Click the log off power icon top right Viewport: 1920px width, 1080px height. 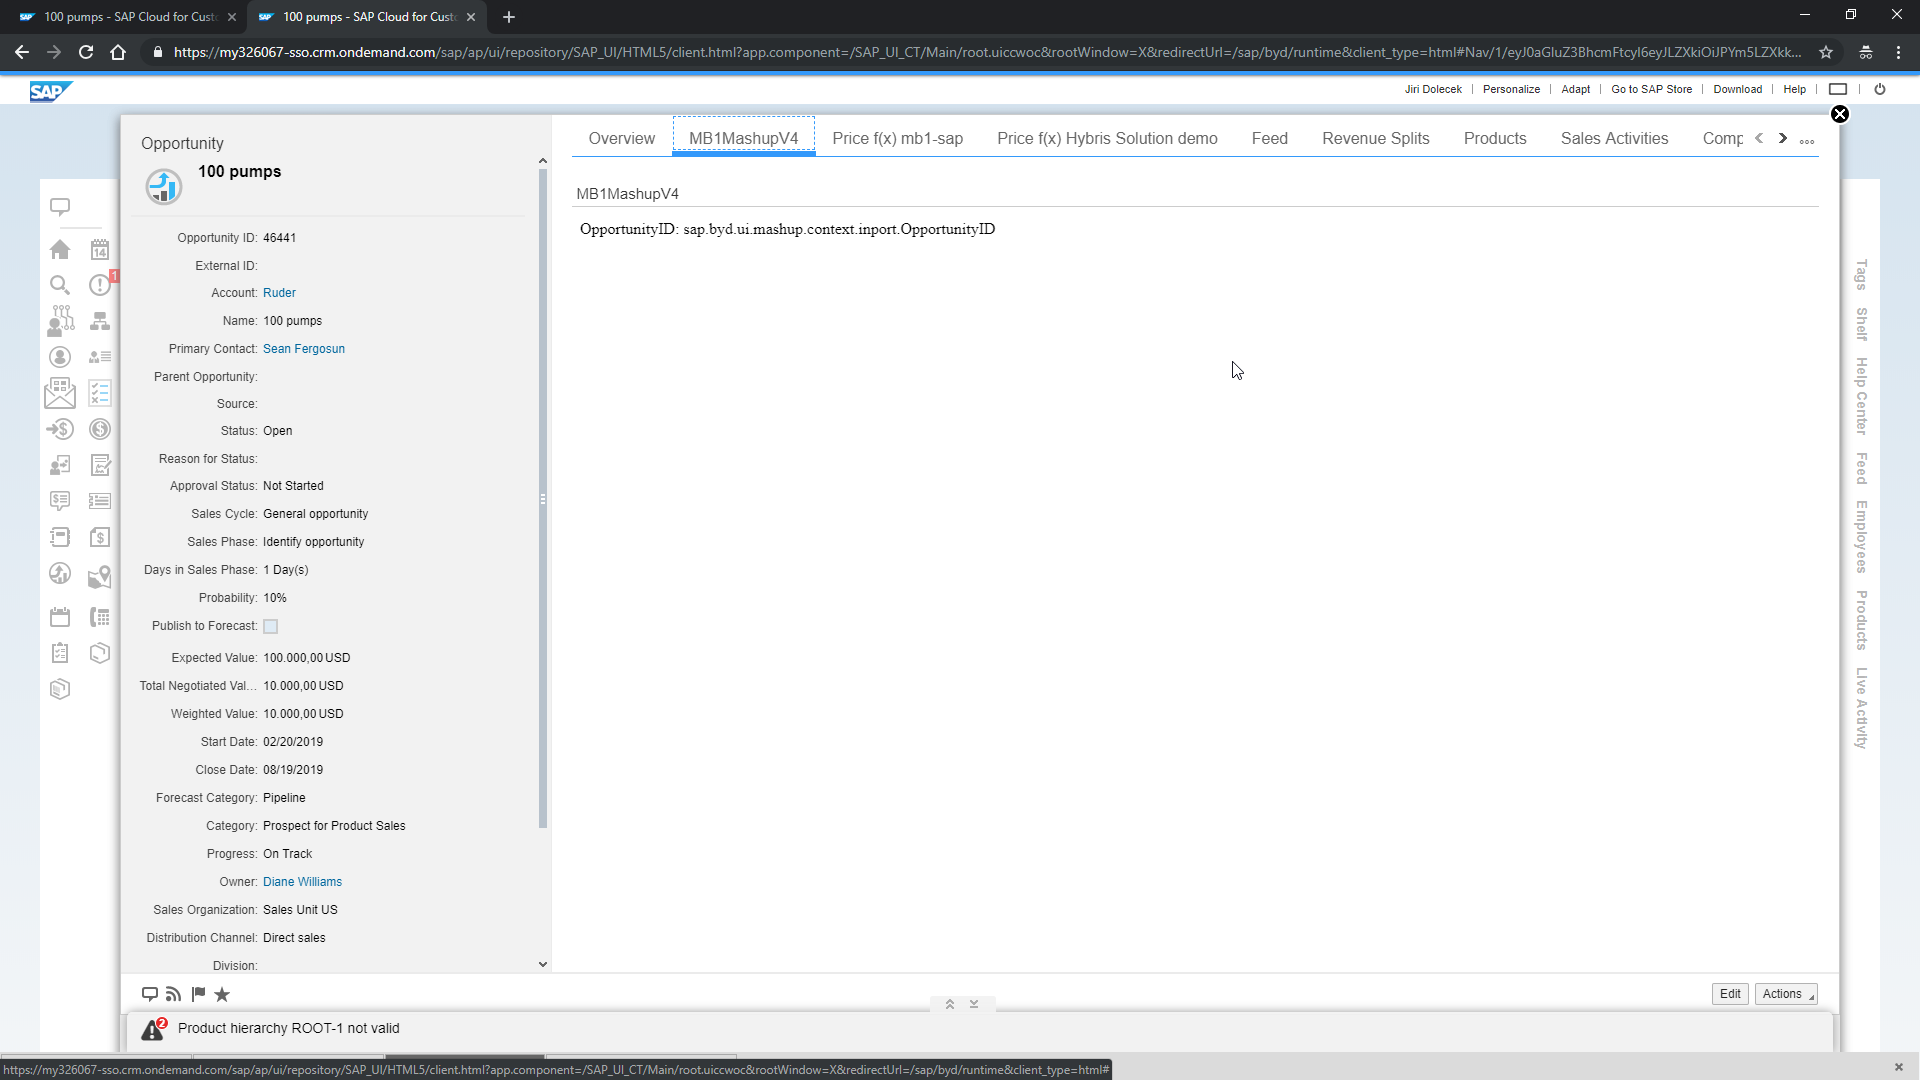(x=1881, y=89)
